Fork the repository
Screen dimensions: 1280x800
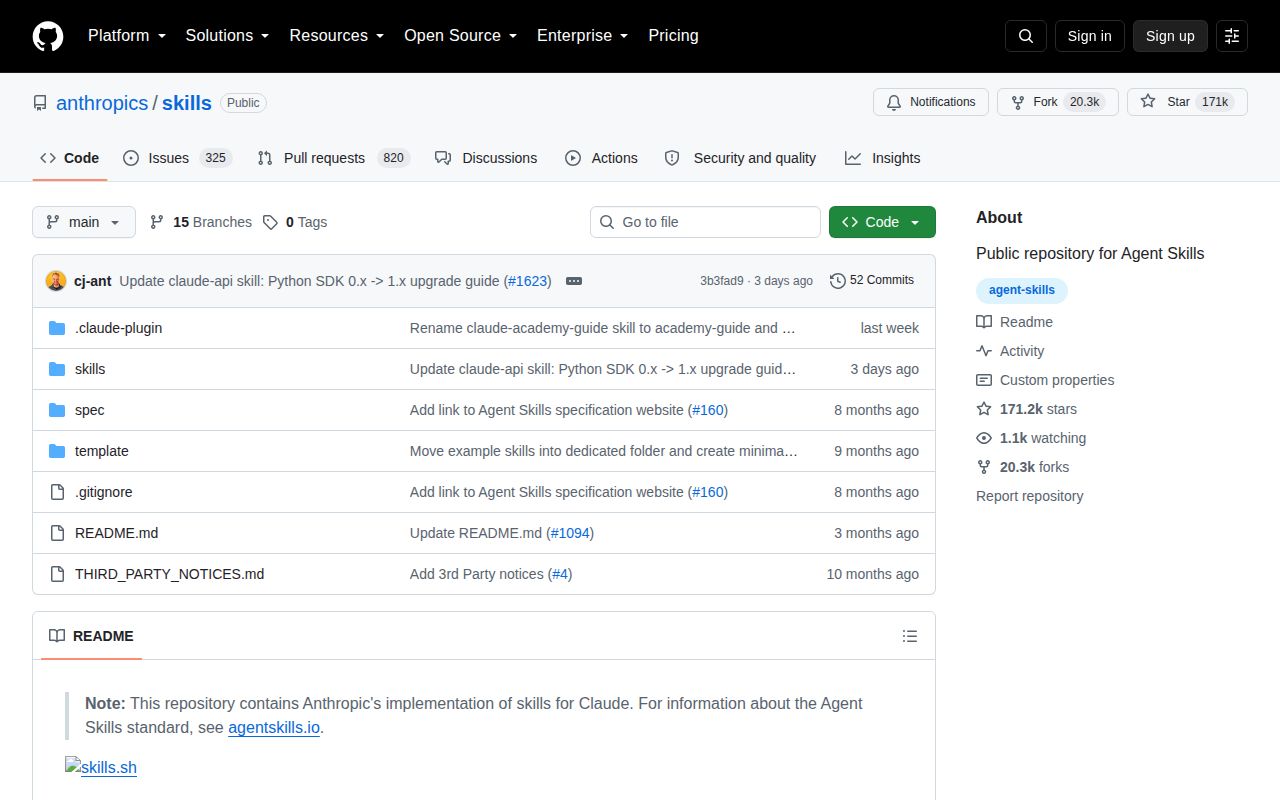tap(1058, 102)
